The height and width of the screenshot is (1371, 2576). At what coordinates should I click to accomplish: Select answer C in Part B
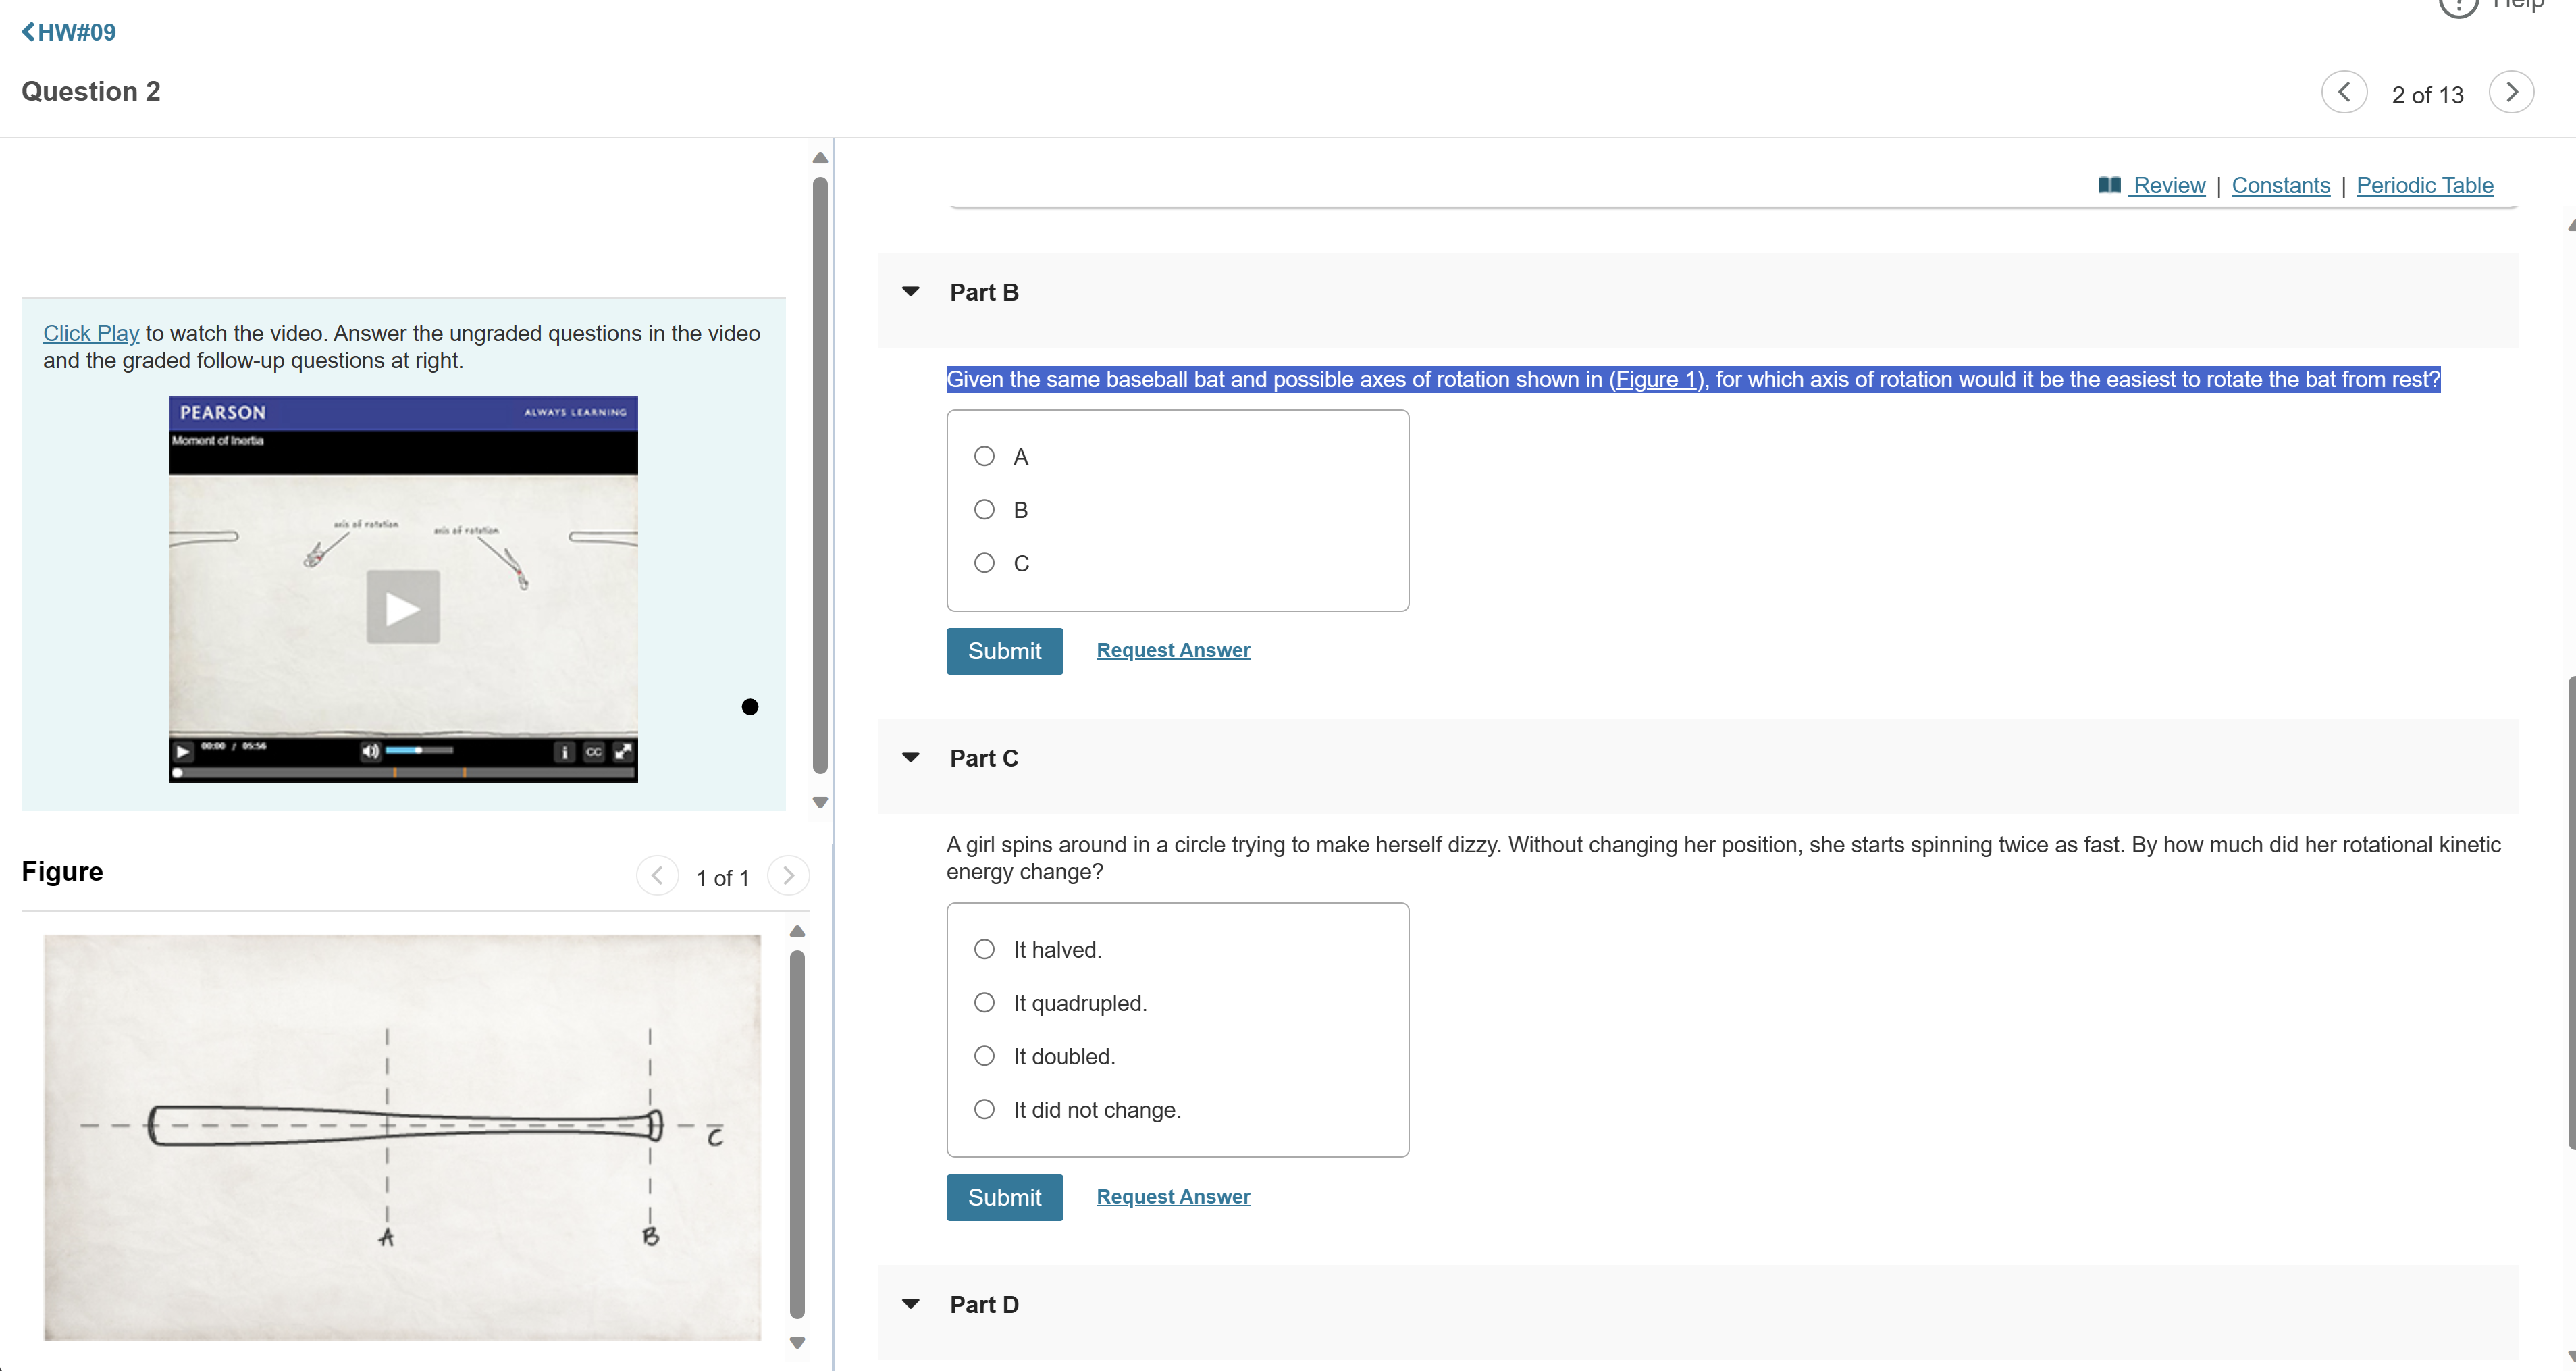pyautogui.click(x=984, y=563)
